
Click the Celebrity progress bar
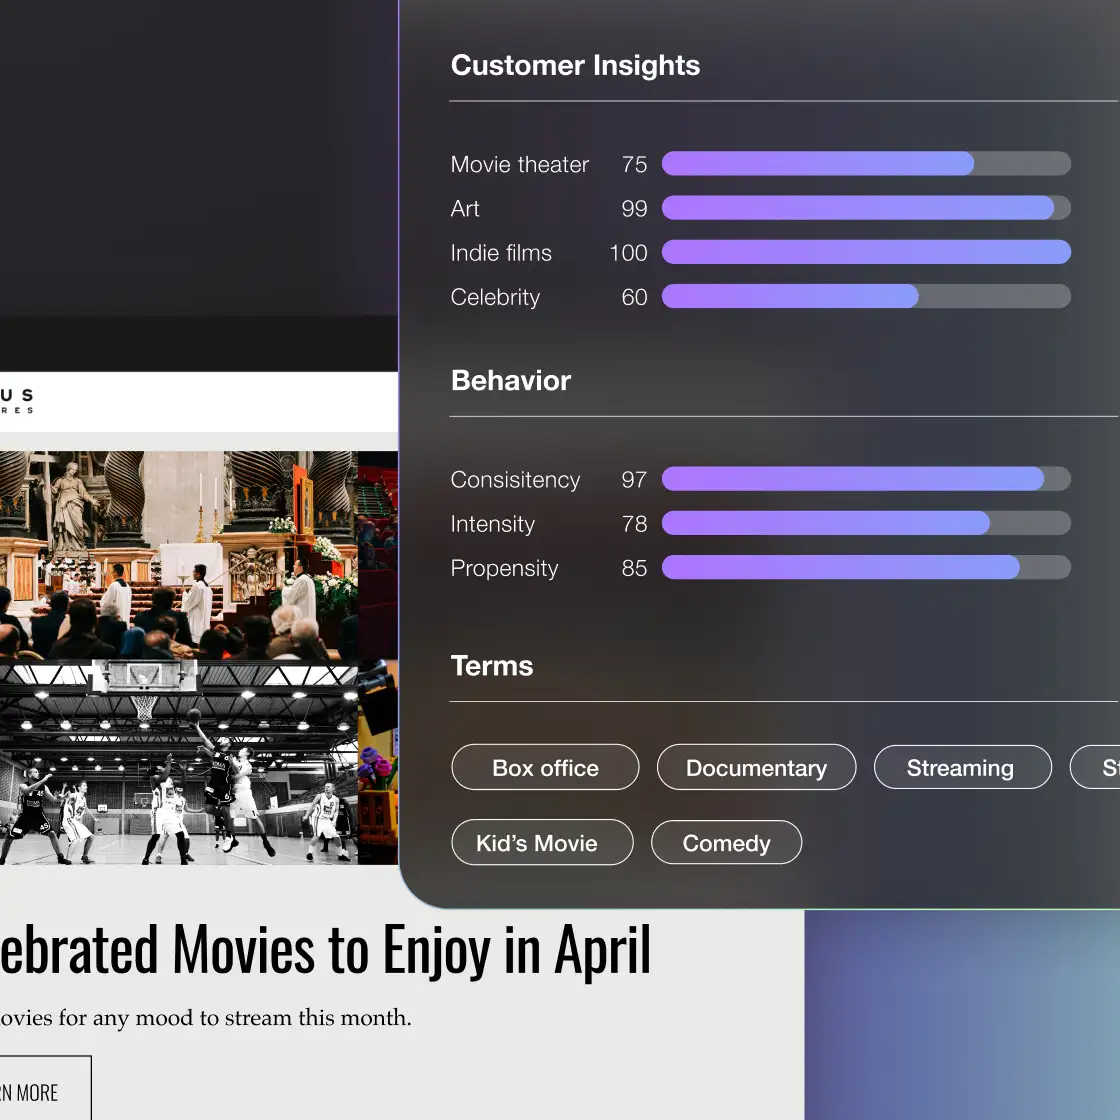point(866,296)
